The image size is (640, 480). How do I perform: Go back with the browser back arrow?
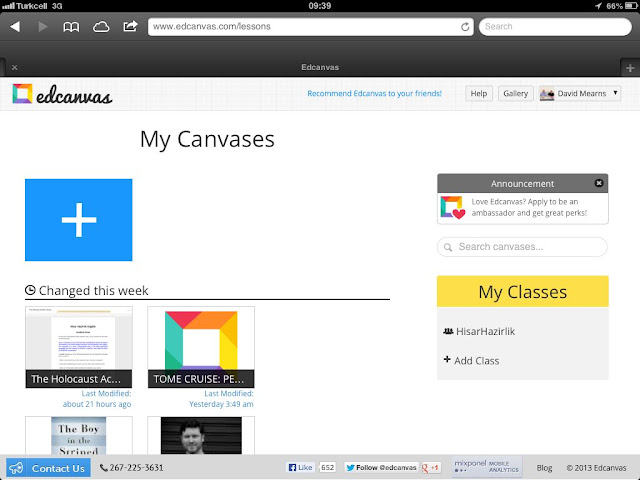tap(15, 27)
